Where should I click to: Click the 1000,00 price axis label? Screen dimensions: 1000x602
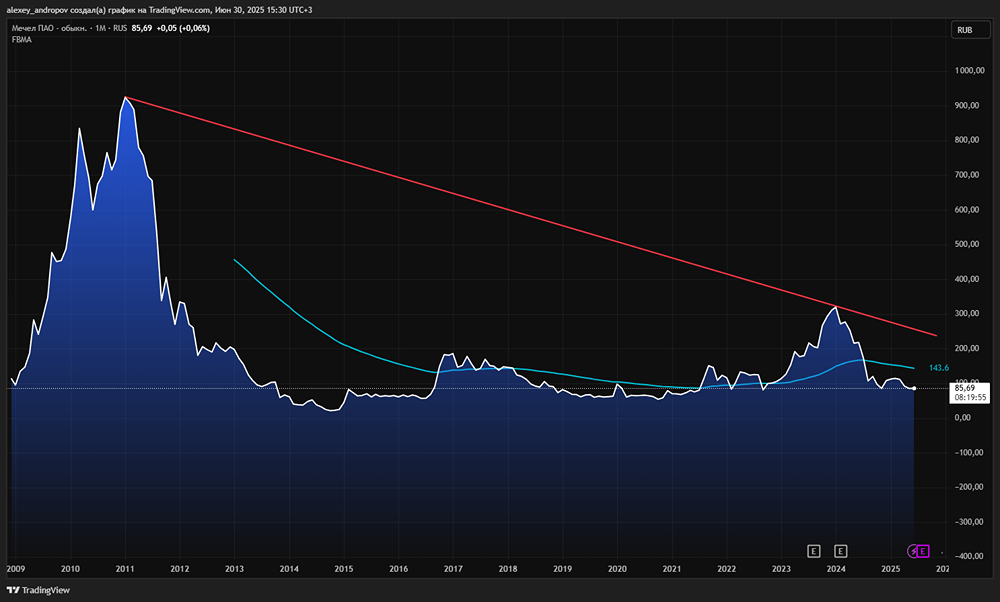[x=969, y=71]
